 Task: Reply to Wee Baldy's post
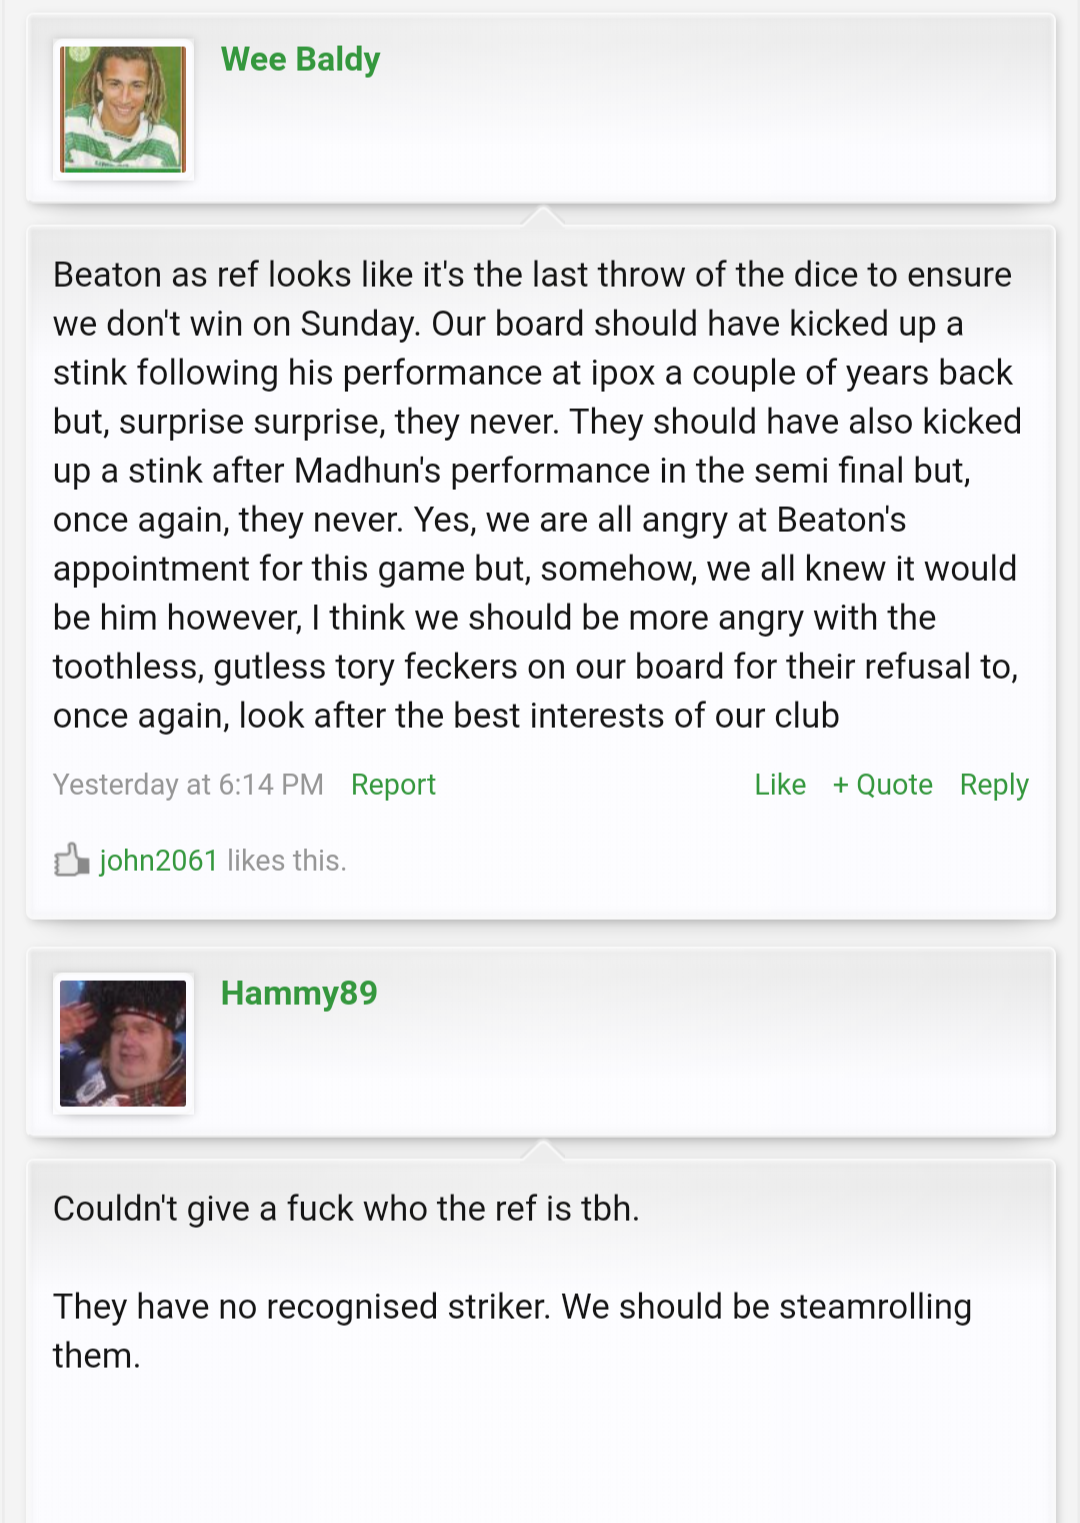[x=994, y=785]
